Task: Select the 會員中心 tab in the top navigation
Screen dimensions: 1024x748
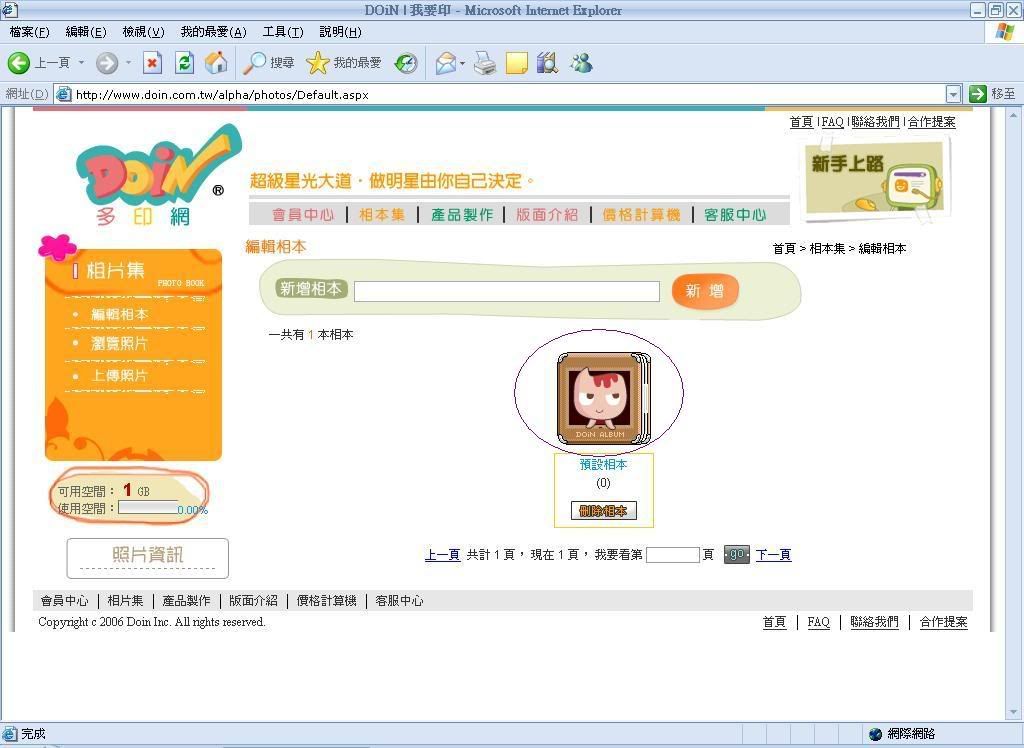Action: click(303, 215)
